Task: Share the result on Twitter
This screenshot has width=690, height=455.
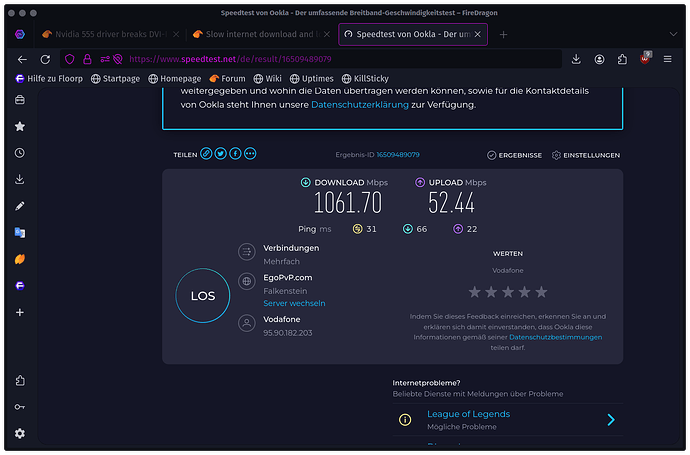Action: pyautogui.click(x=220, y=154)
